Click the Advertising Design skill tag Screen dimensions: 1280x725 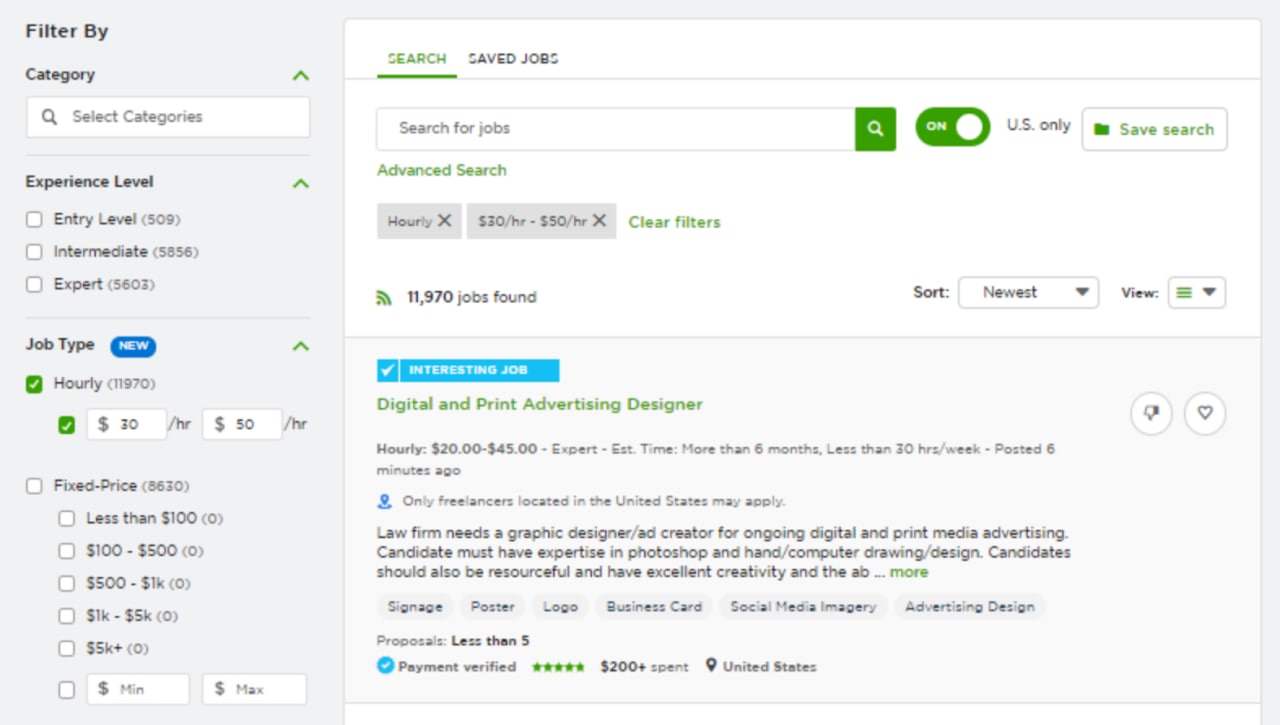tap(970, 607)
